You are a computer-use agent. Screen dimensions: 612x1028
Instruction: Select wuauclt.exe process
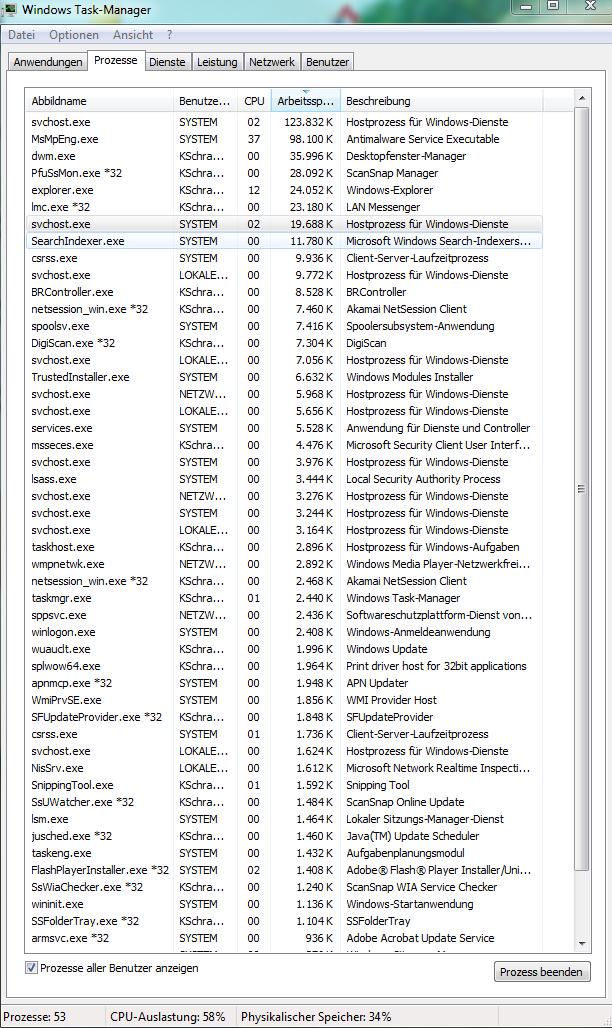(x=284, y=649)
